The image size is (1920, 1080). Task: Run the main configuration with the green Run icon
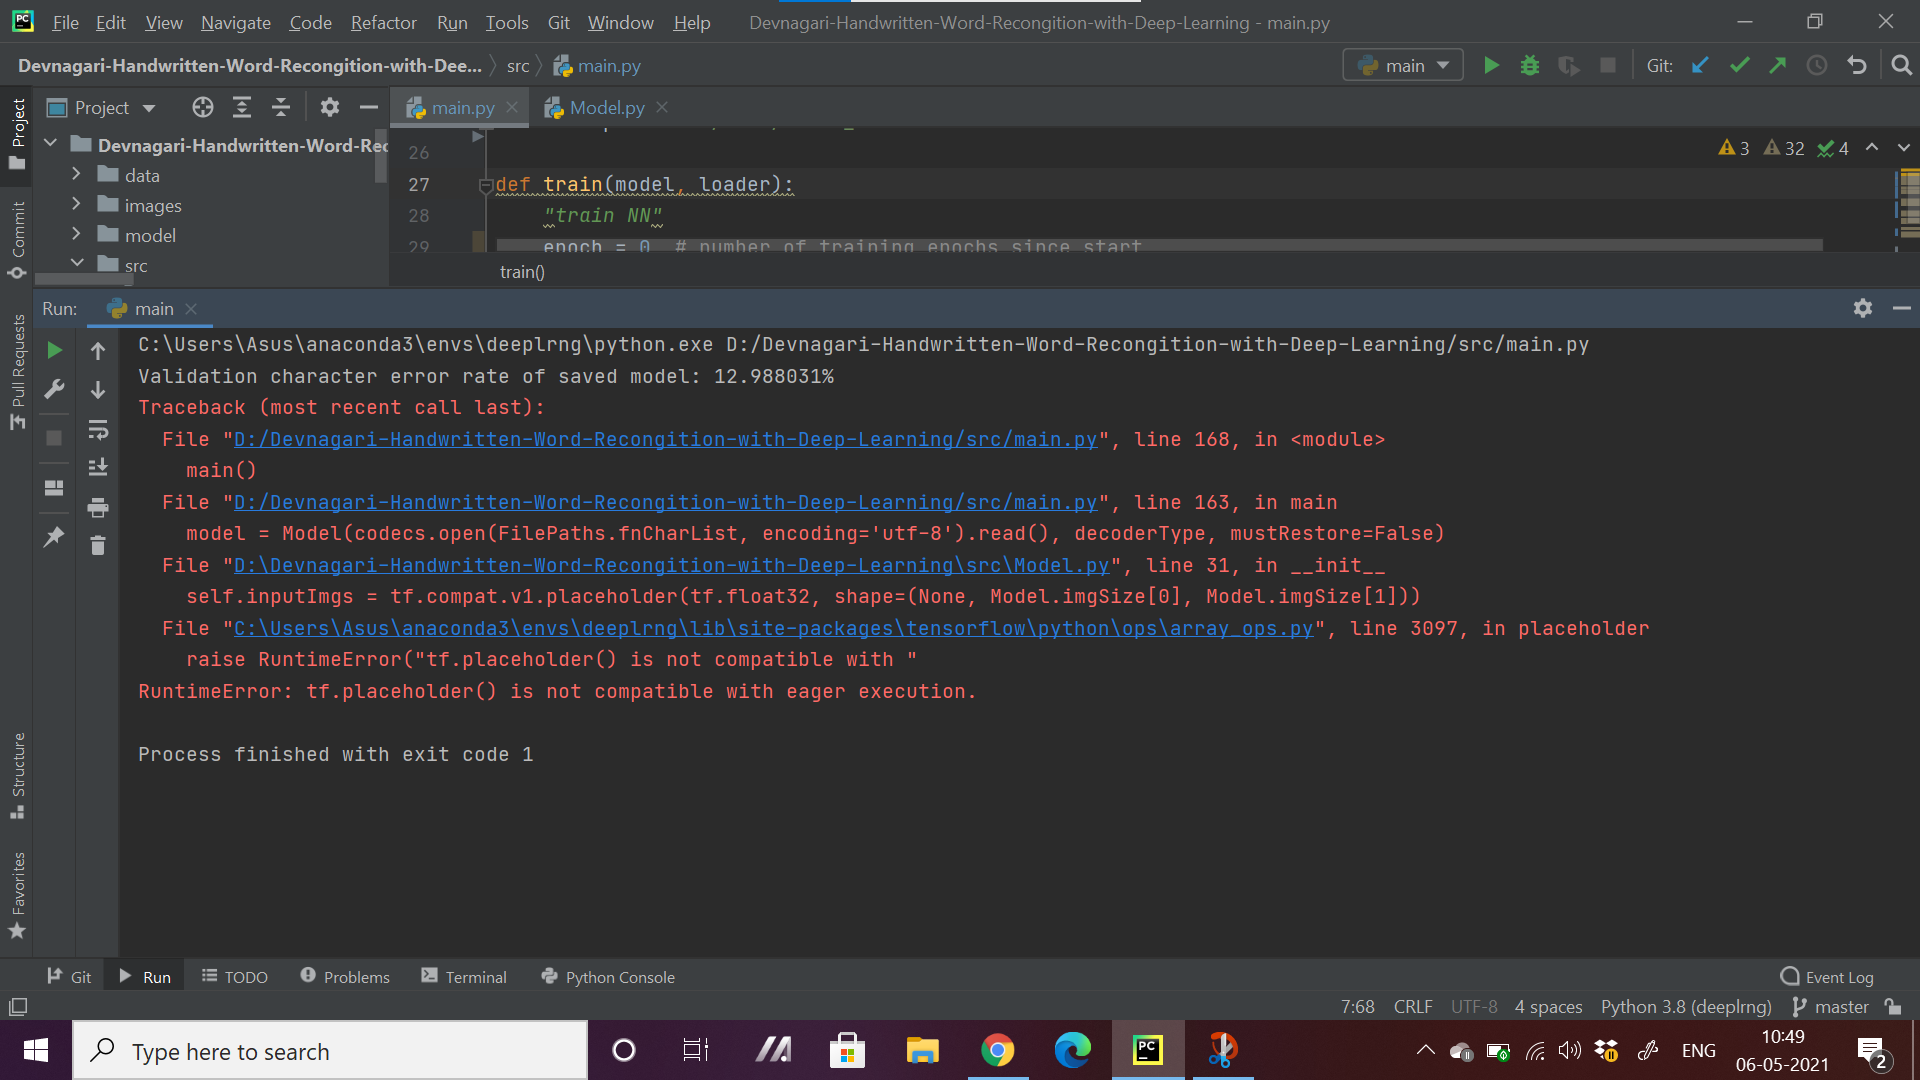tap(1489, 64)
